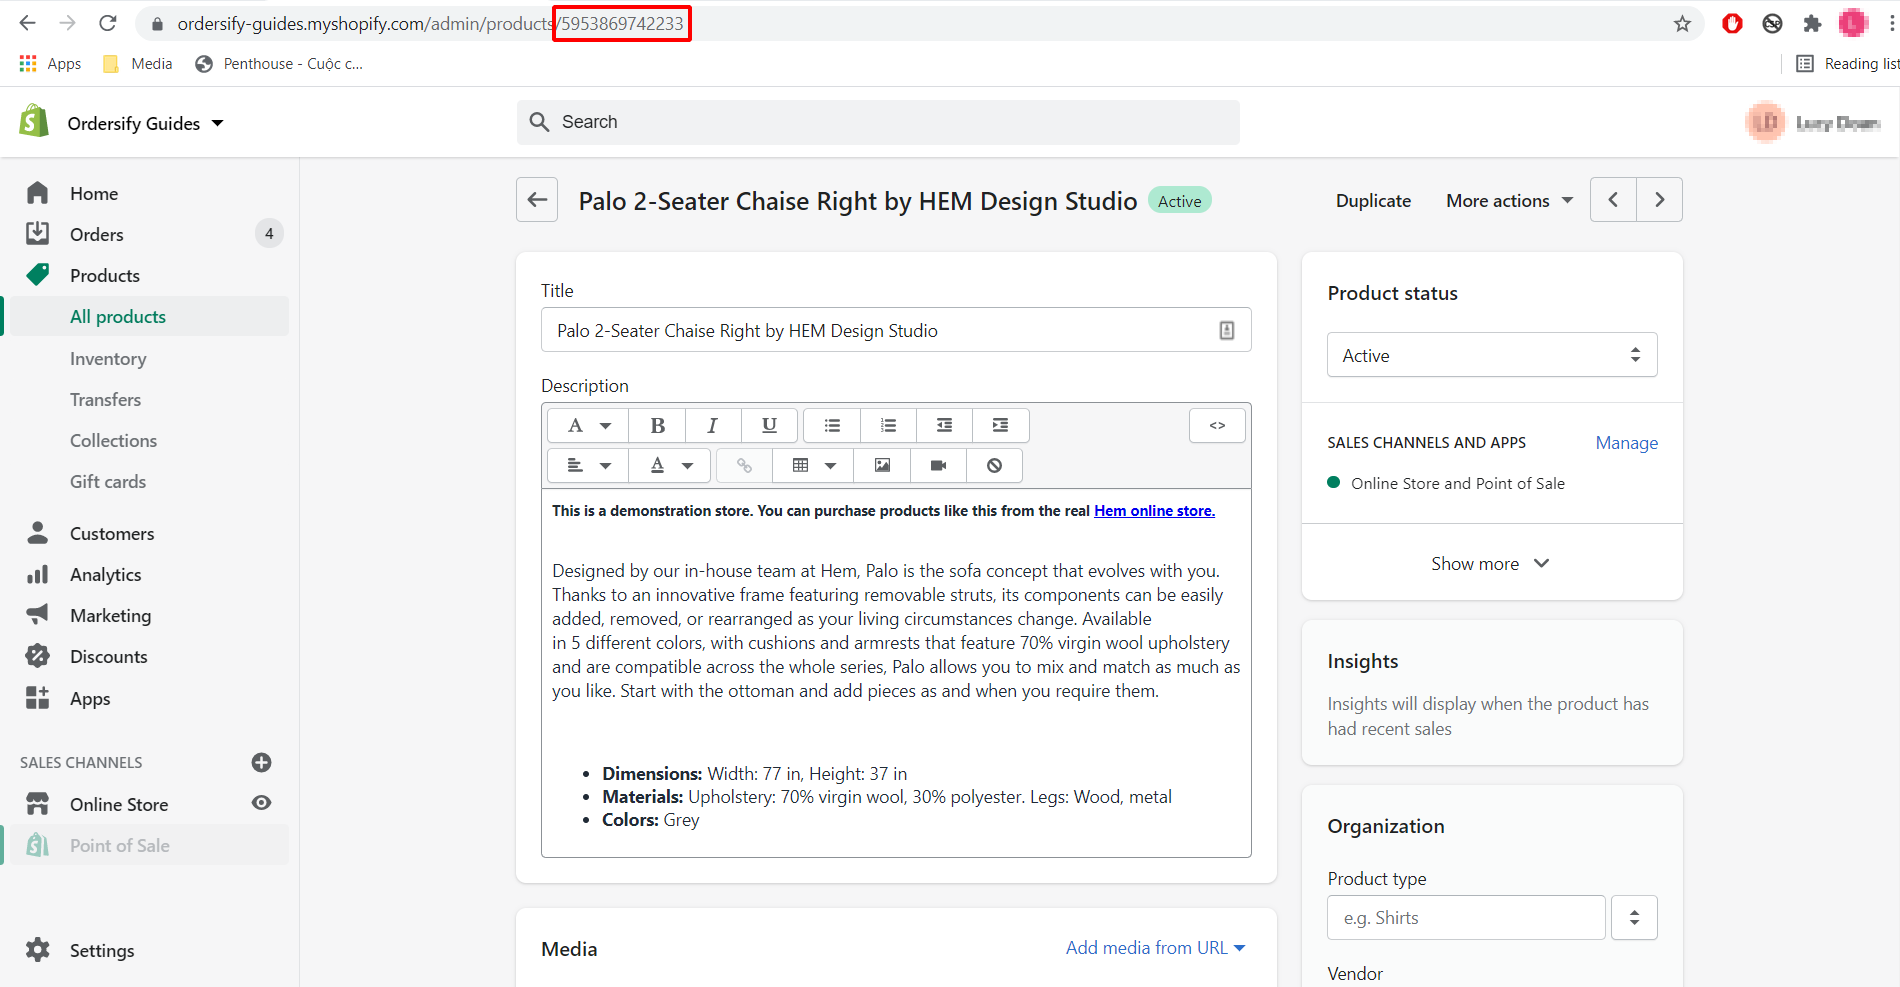This screenshot has height=987, width=1900.
Task: Click Manage sales channels link
Action: point(1626,443)
